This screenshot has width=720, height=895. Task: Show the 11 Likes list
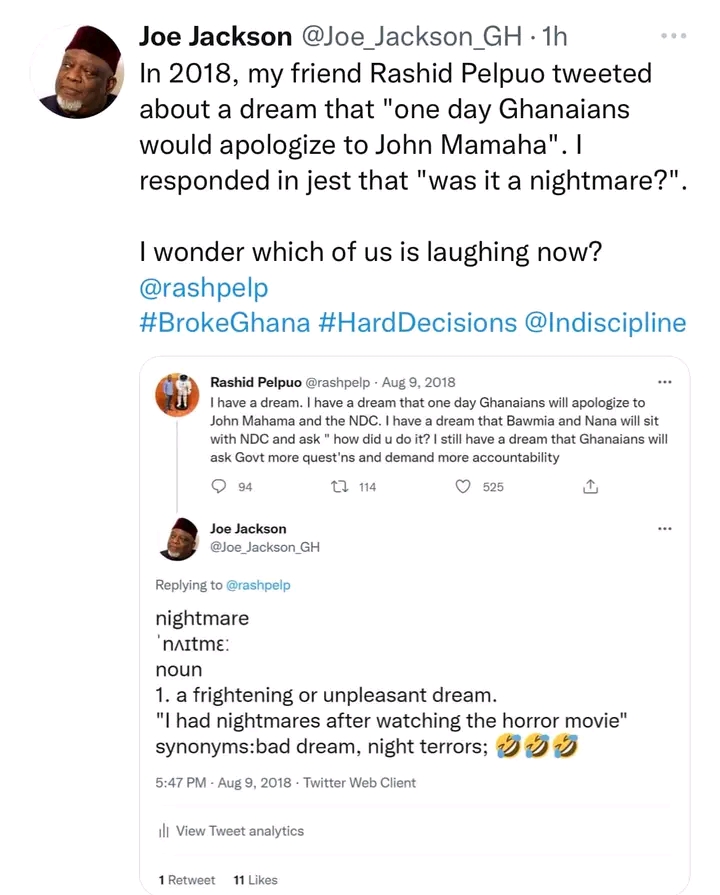coord(255,880)
